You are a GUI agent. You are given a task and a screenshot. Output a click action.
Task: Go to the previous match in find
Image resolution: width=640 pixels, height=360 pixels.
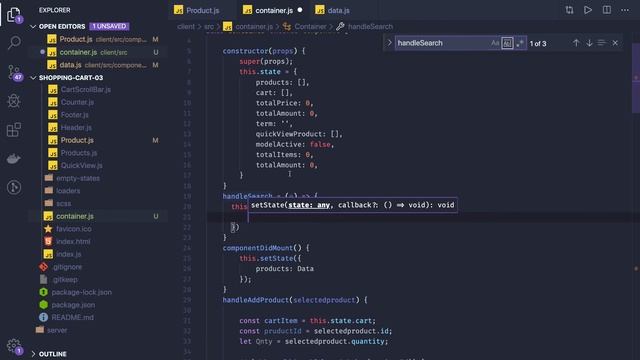click(x=576, y=43)
